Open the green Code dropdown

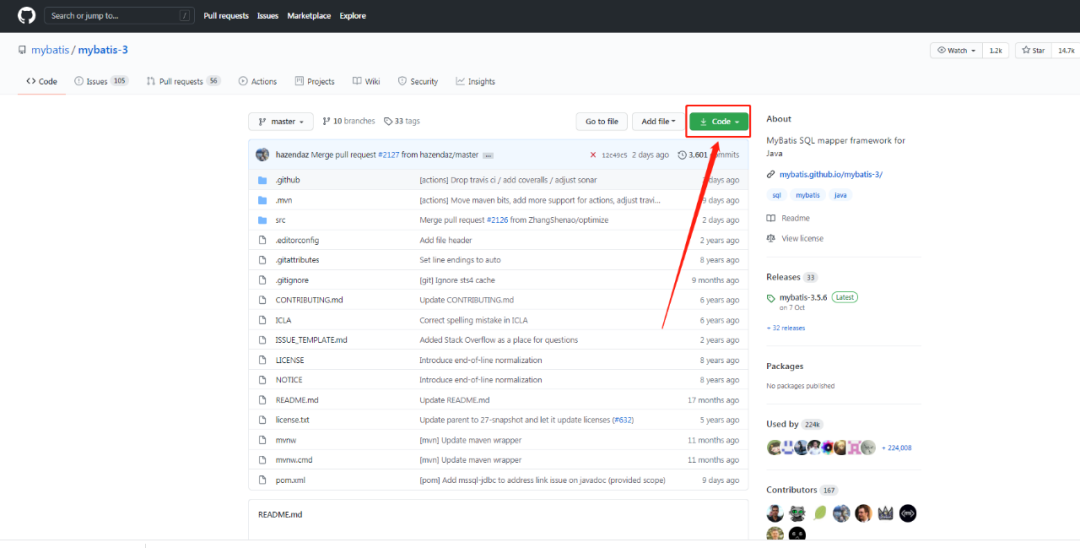pyautogui.click(x=719, y=121)
